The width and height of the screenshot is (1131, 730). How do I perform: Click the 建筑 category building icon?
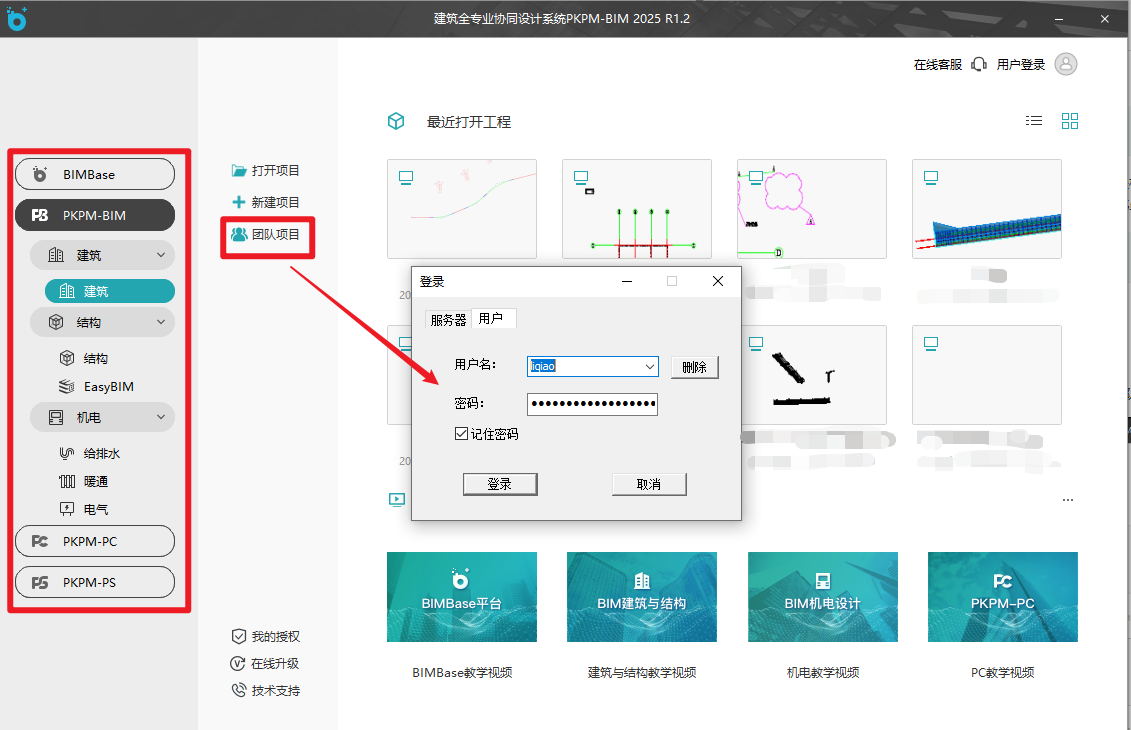click(x=56, y=255)
